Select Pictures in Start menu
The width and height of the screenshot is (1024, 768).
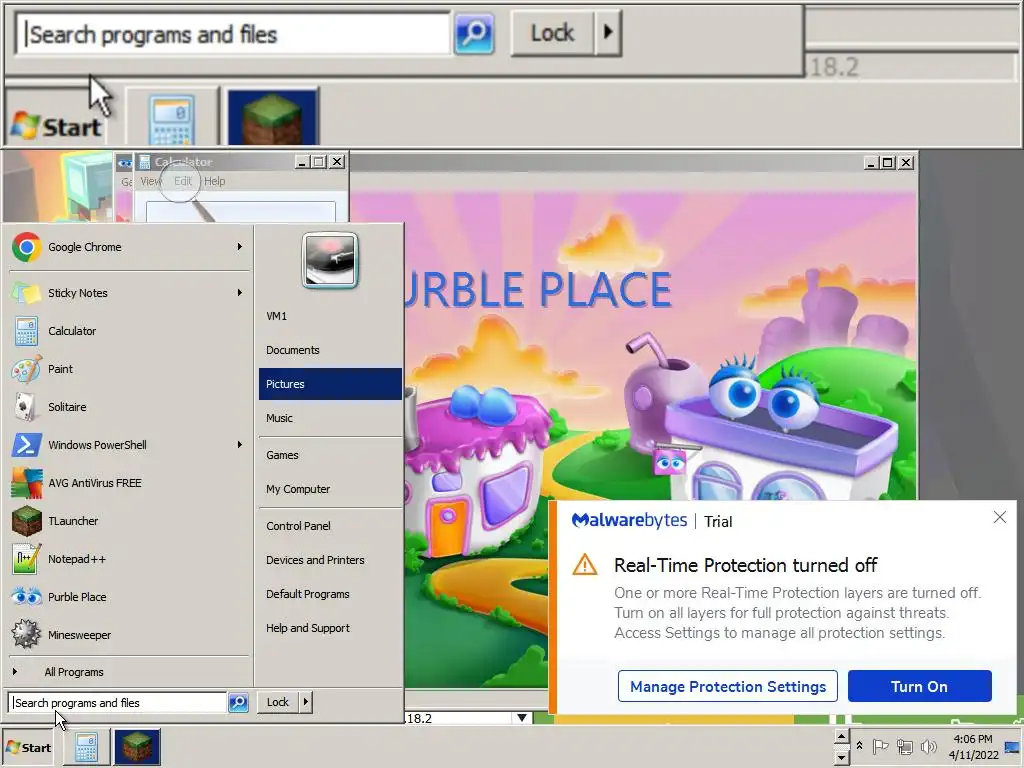point(330,384)
